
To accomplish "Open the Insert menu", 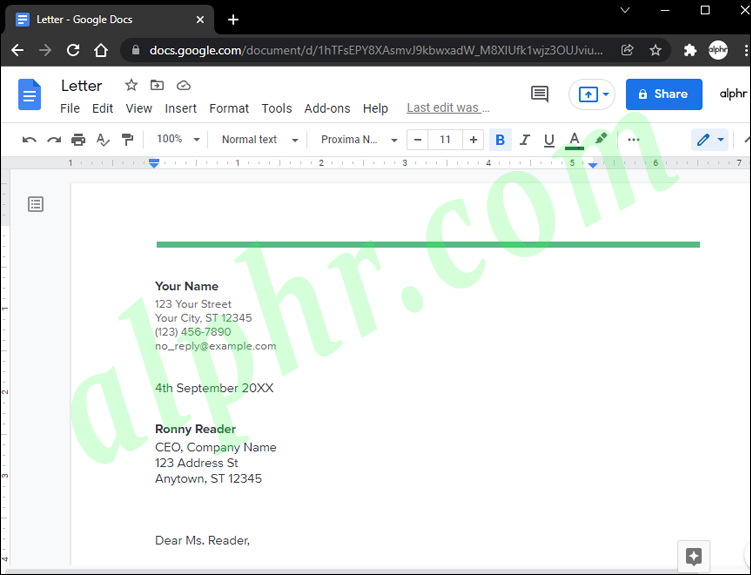I will click(x=181, y=109).
